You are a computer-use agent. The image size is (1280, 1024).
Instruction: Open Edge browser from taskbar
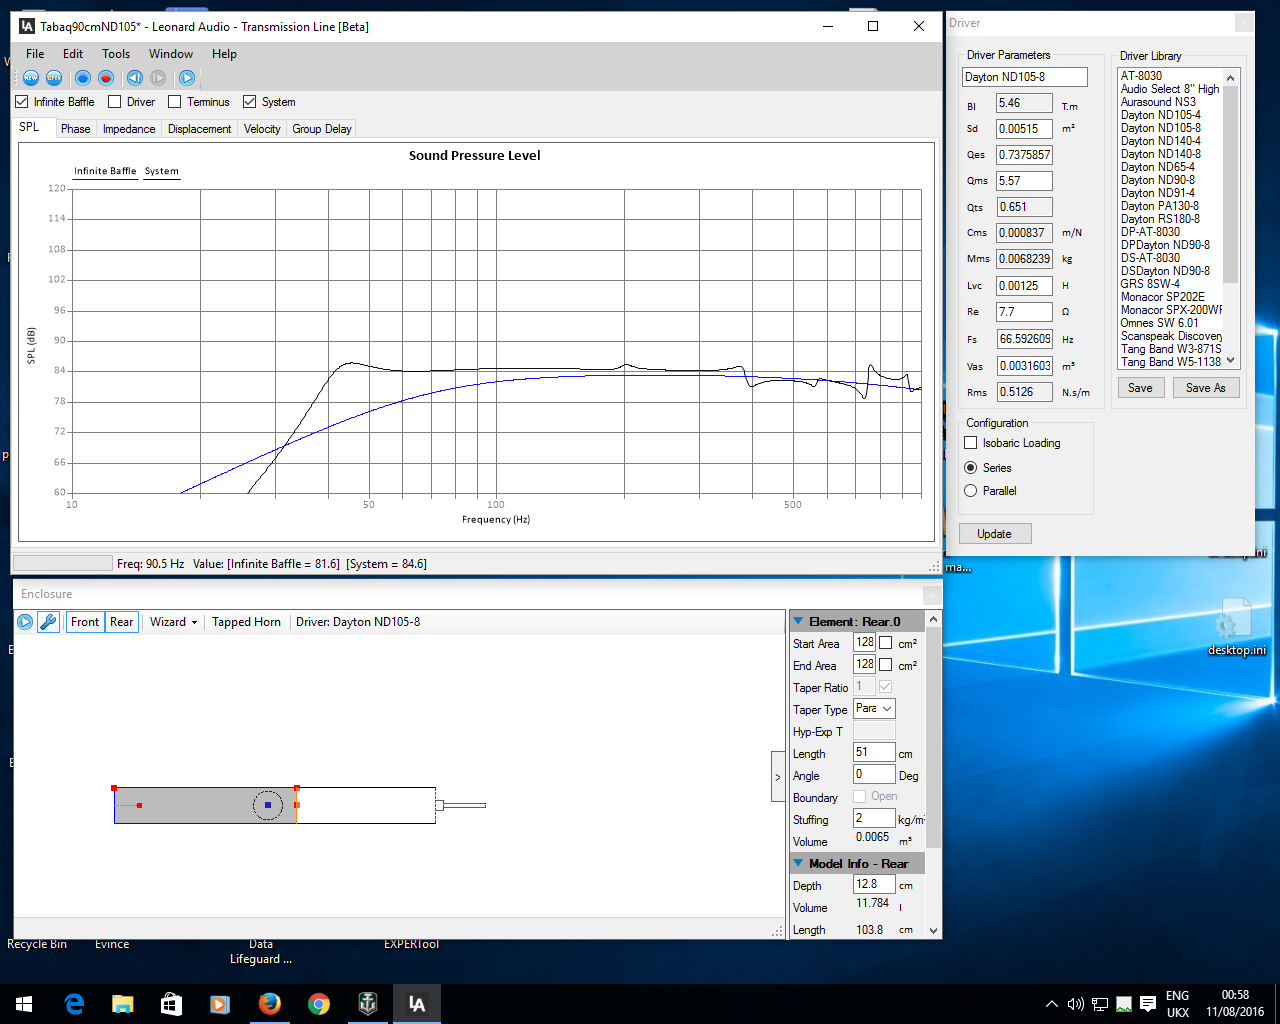(x=74, y=1004)
